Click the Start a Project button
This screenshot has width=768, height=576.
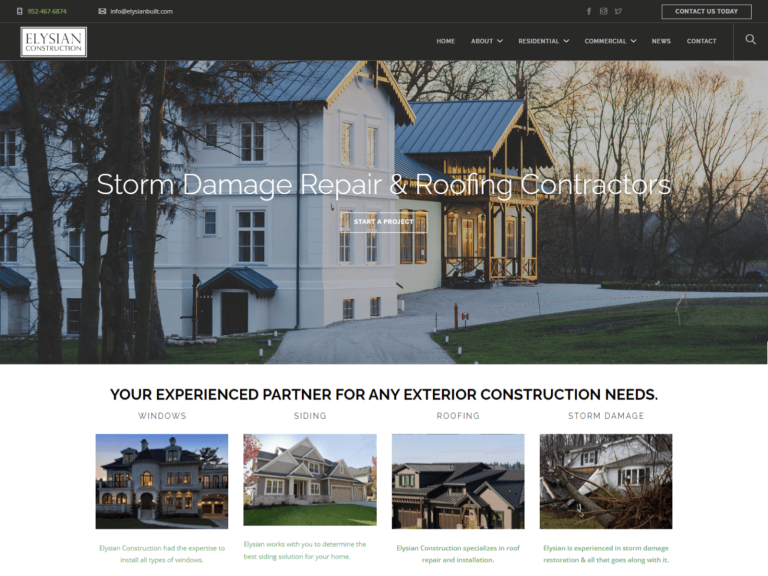pyautogui.click(x=384, y=221)
